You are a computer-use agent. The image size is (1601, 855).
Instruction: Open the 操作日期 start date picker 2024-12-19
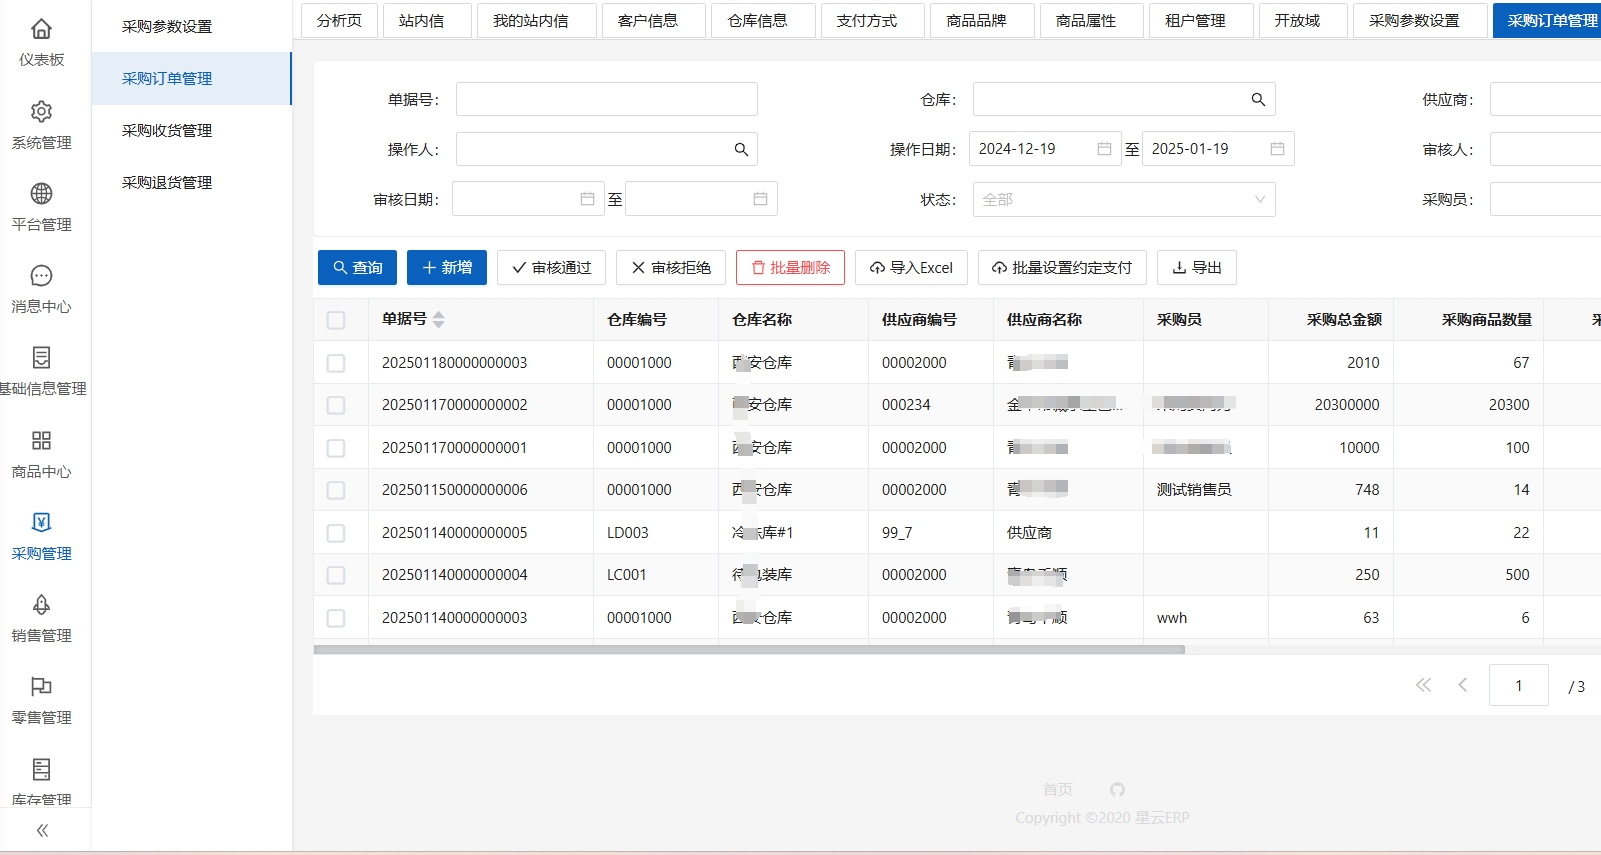[x=1043, y=149]
